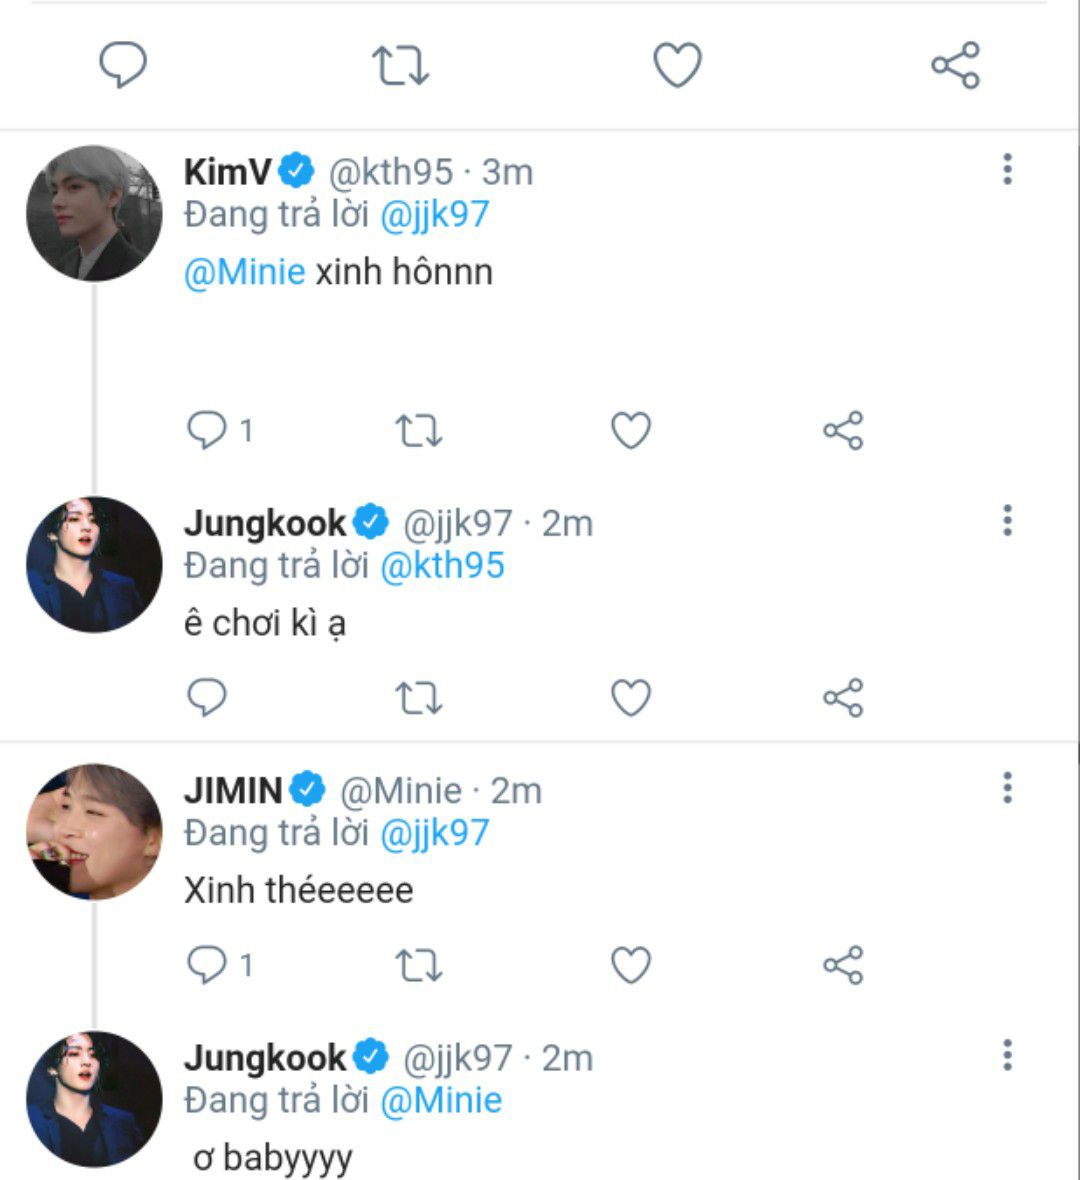The image size is (1080, 1180).
Task: Open more options on JIMIN's tweet
Action: [x=1007, y=788]
